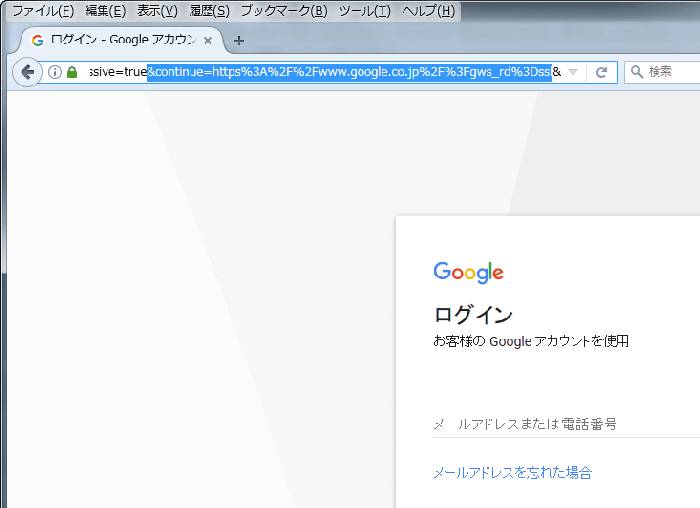This screenshot has height=508, width=700.
Task: Click the ログイン heading text
Action: (x=473, y=314)
